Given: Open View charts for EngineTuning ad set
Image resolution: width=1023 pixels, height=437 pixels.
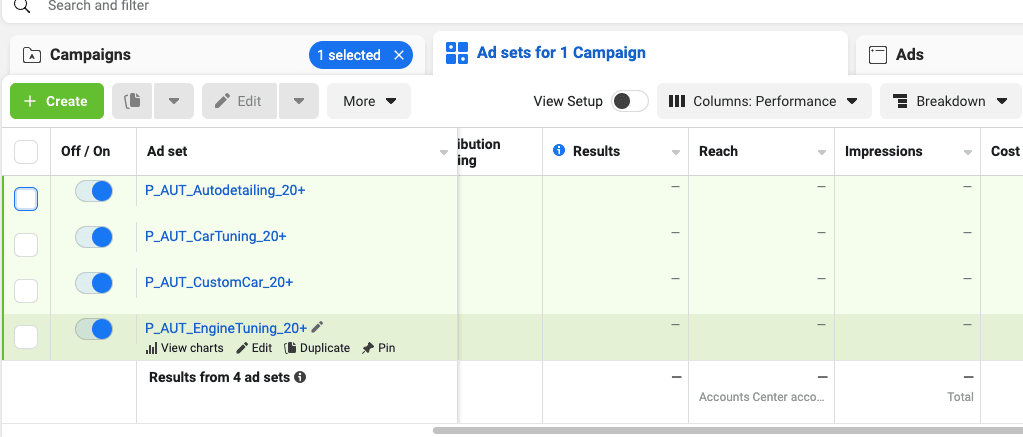Looking at the screenshot, I should click(185, 348).
